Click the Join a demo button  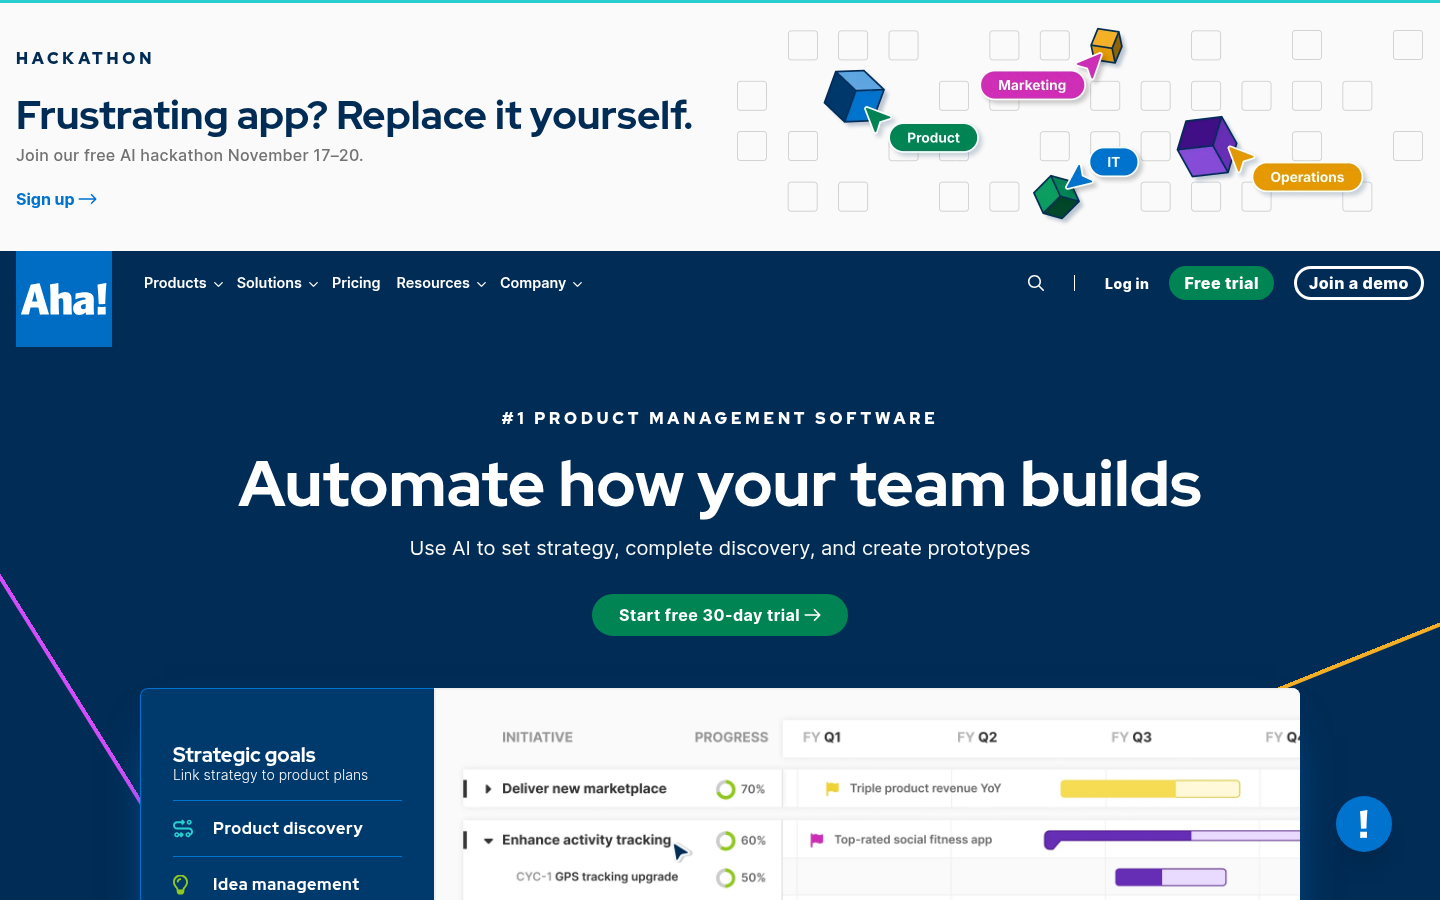1358,283
